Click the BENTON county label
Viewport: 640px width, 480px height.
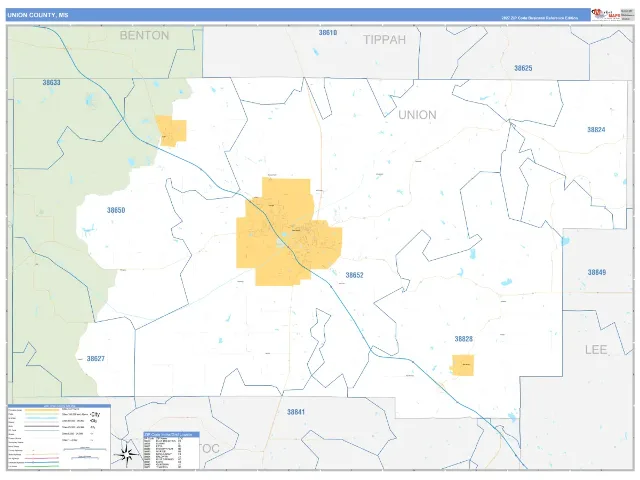pos(144,36)
